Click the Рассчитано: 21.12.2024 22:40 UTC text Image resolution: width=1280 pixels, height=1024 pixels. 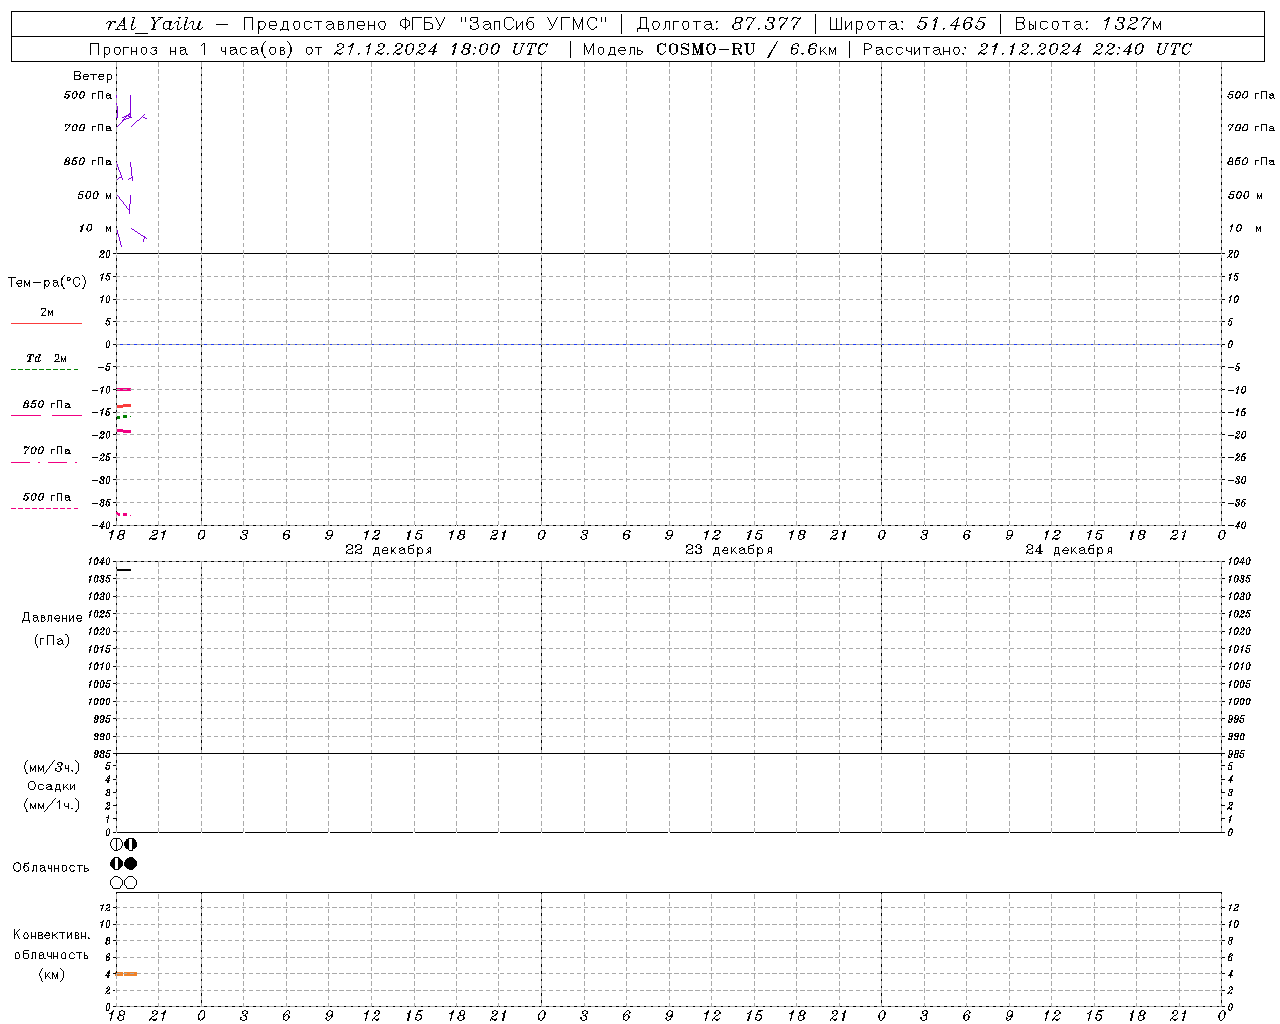pyautogui.click(x=1027, y=49)
